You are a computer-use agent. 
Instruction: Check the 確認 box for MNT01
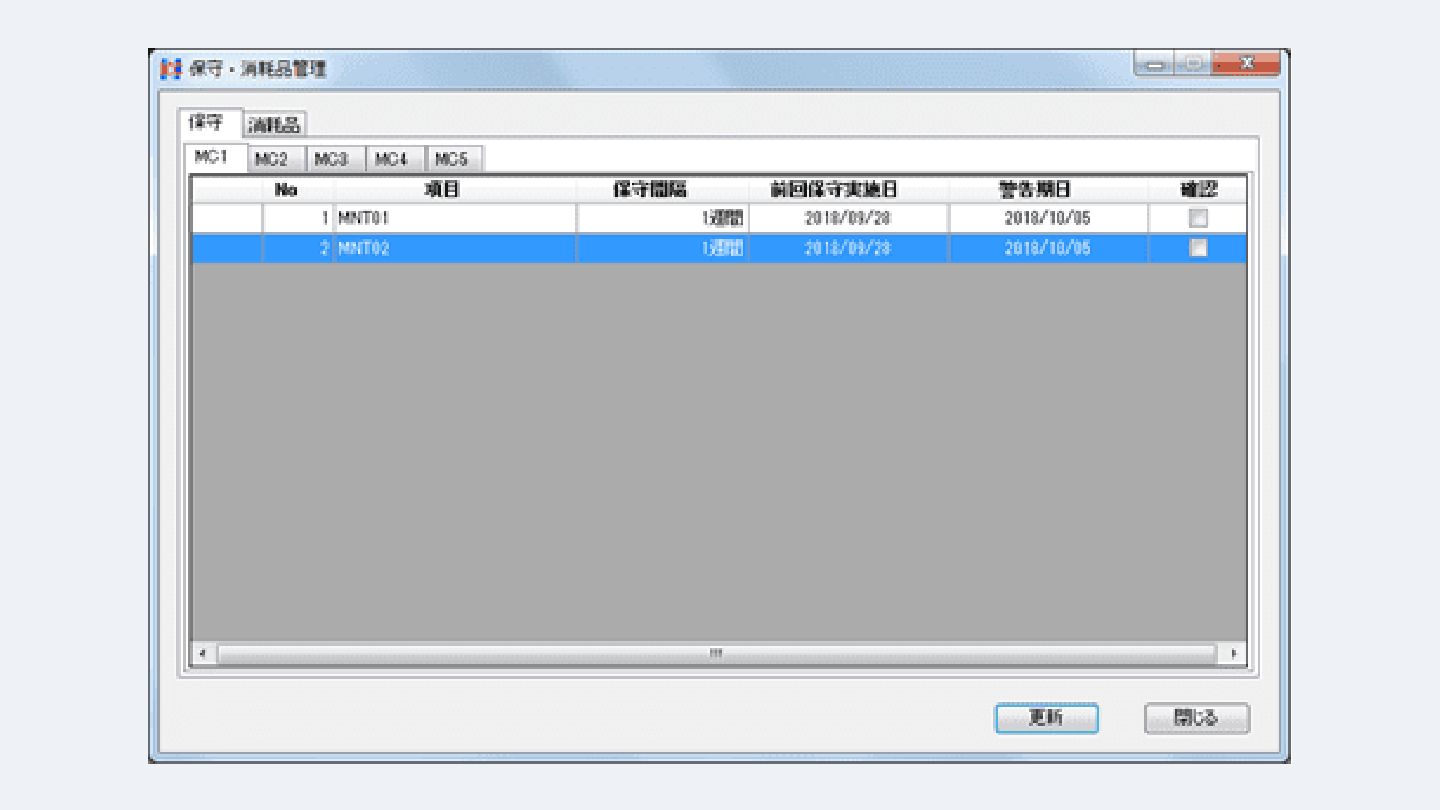pyautogui.click(x=1197, y=218)
